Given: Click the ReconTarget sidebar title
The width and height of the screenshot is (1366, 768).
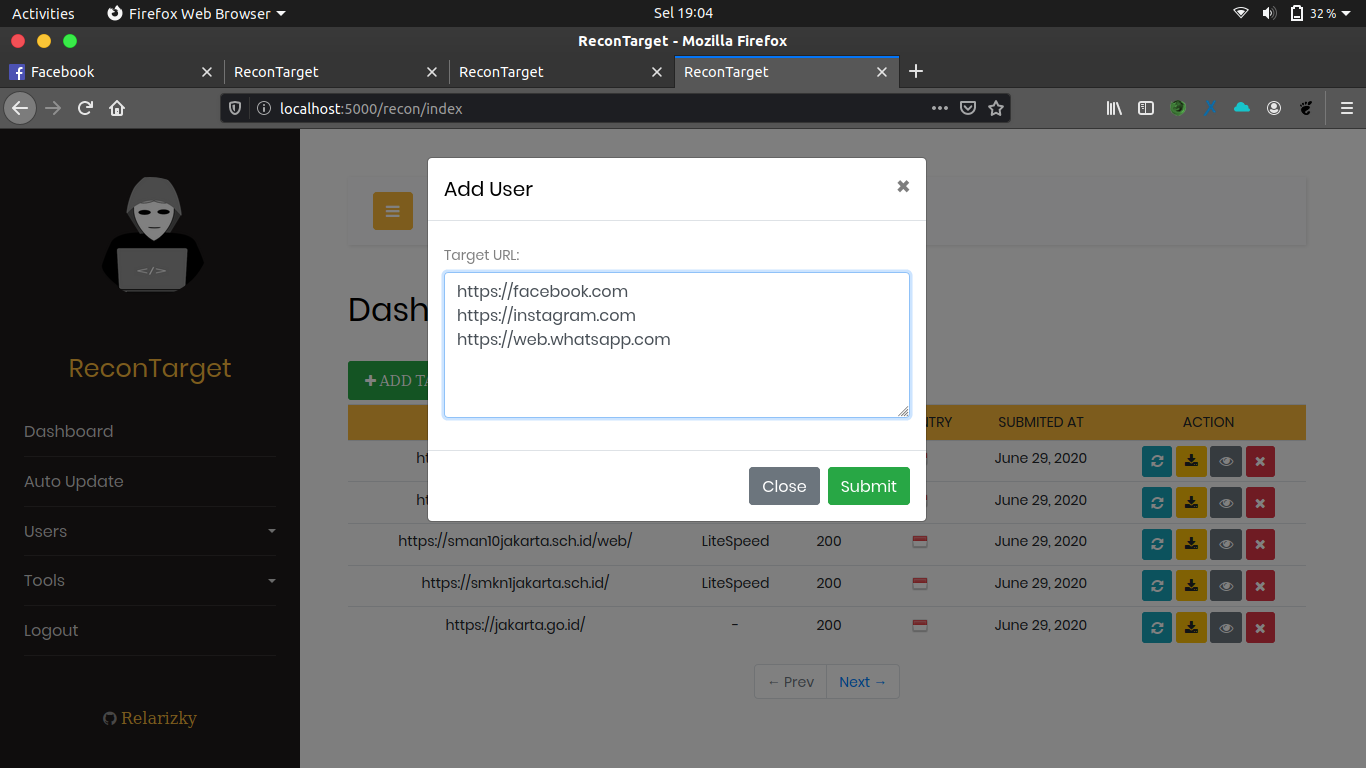Looking at the screenshot, I should coord(150,368).
